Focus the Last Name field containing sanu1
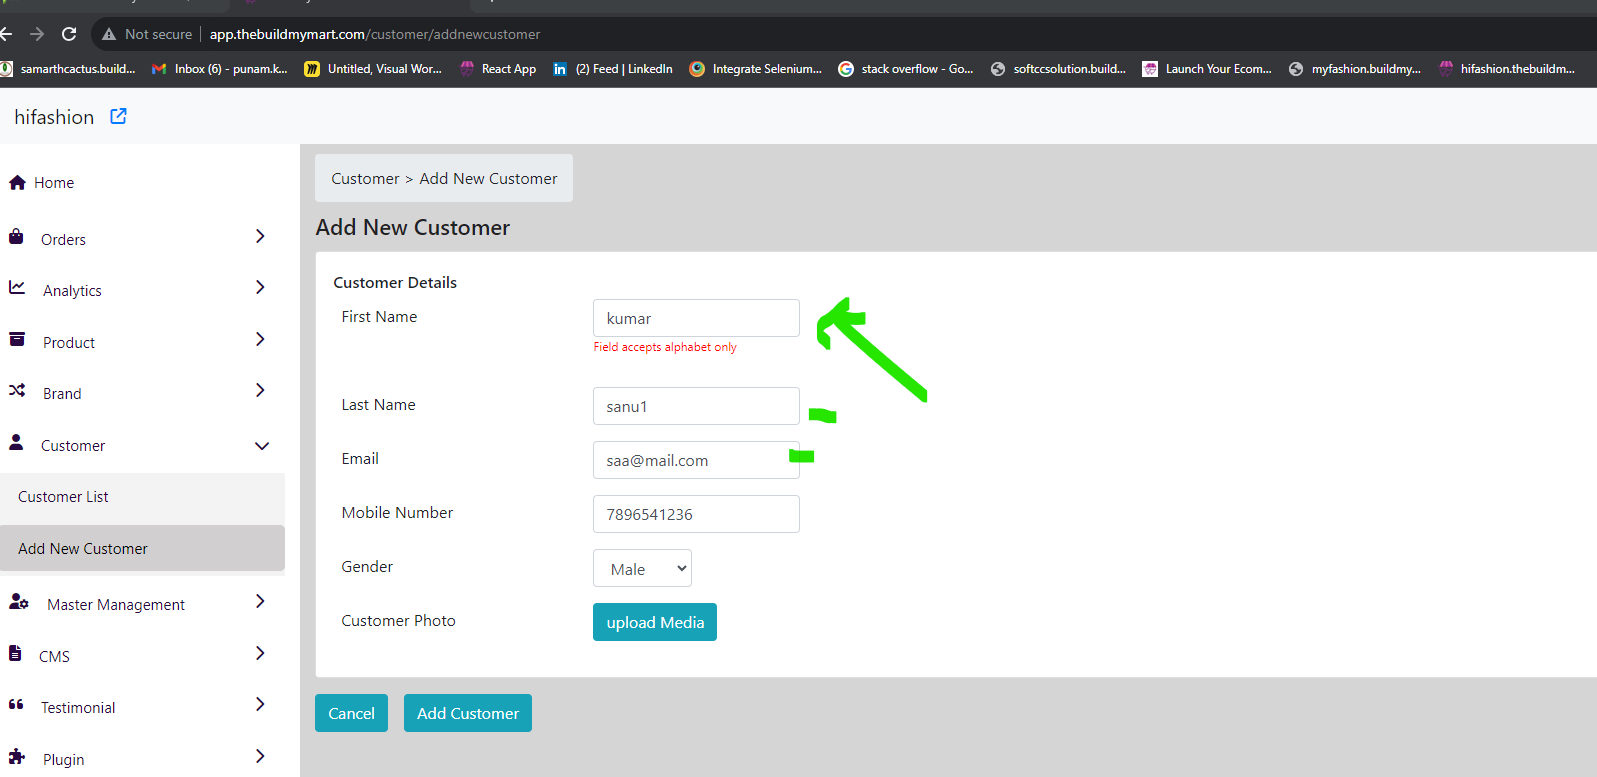The image size is (1597, 777). [696, 406]
